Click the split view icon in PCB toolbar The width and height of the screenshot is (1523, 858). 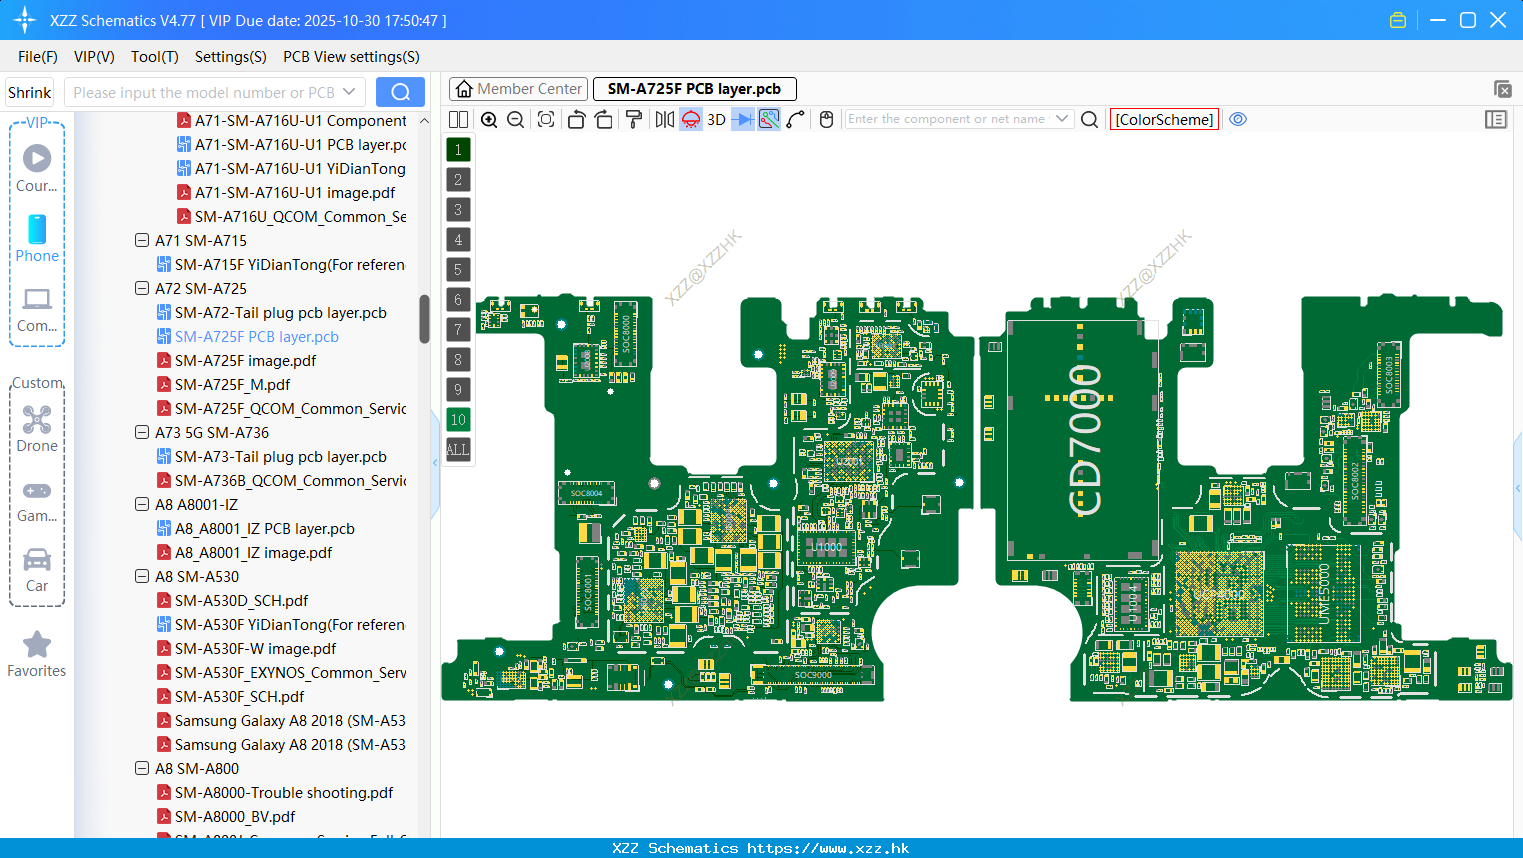point(458,119)
